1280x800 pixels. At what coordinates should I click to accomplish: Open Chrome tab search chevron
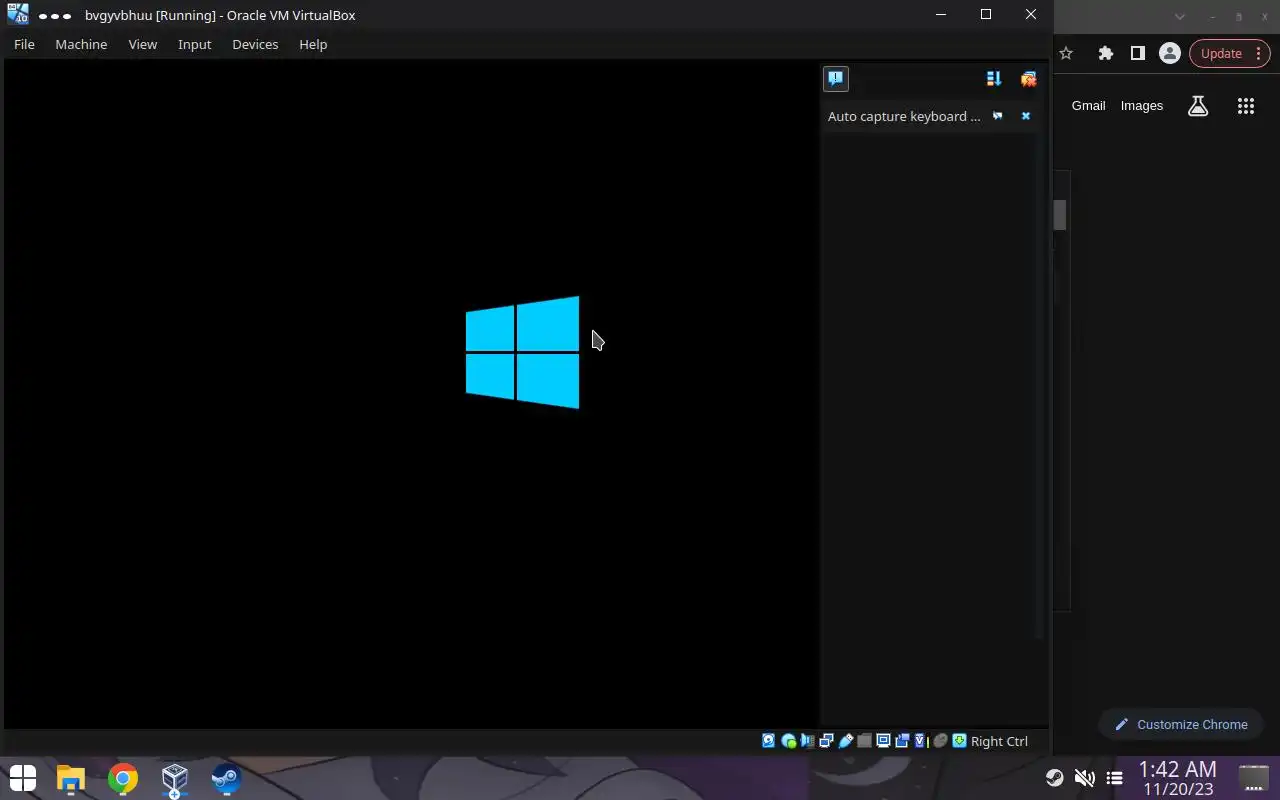(1180, 16)
